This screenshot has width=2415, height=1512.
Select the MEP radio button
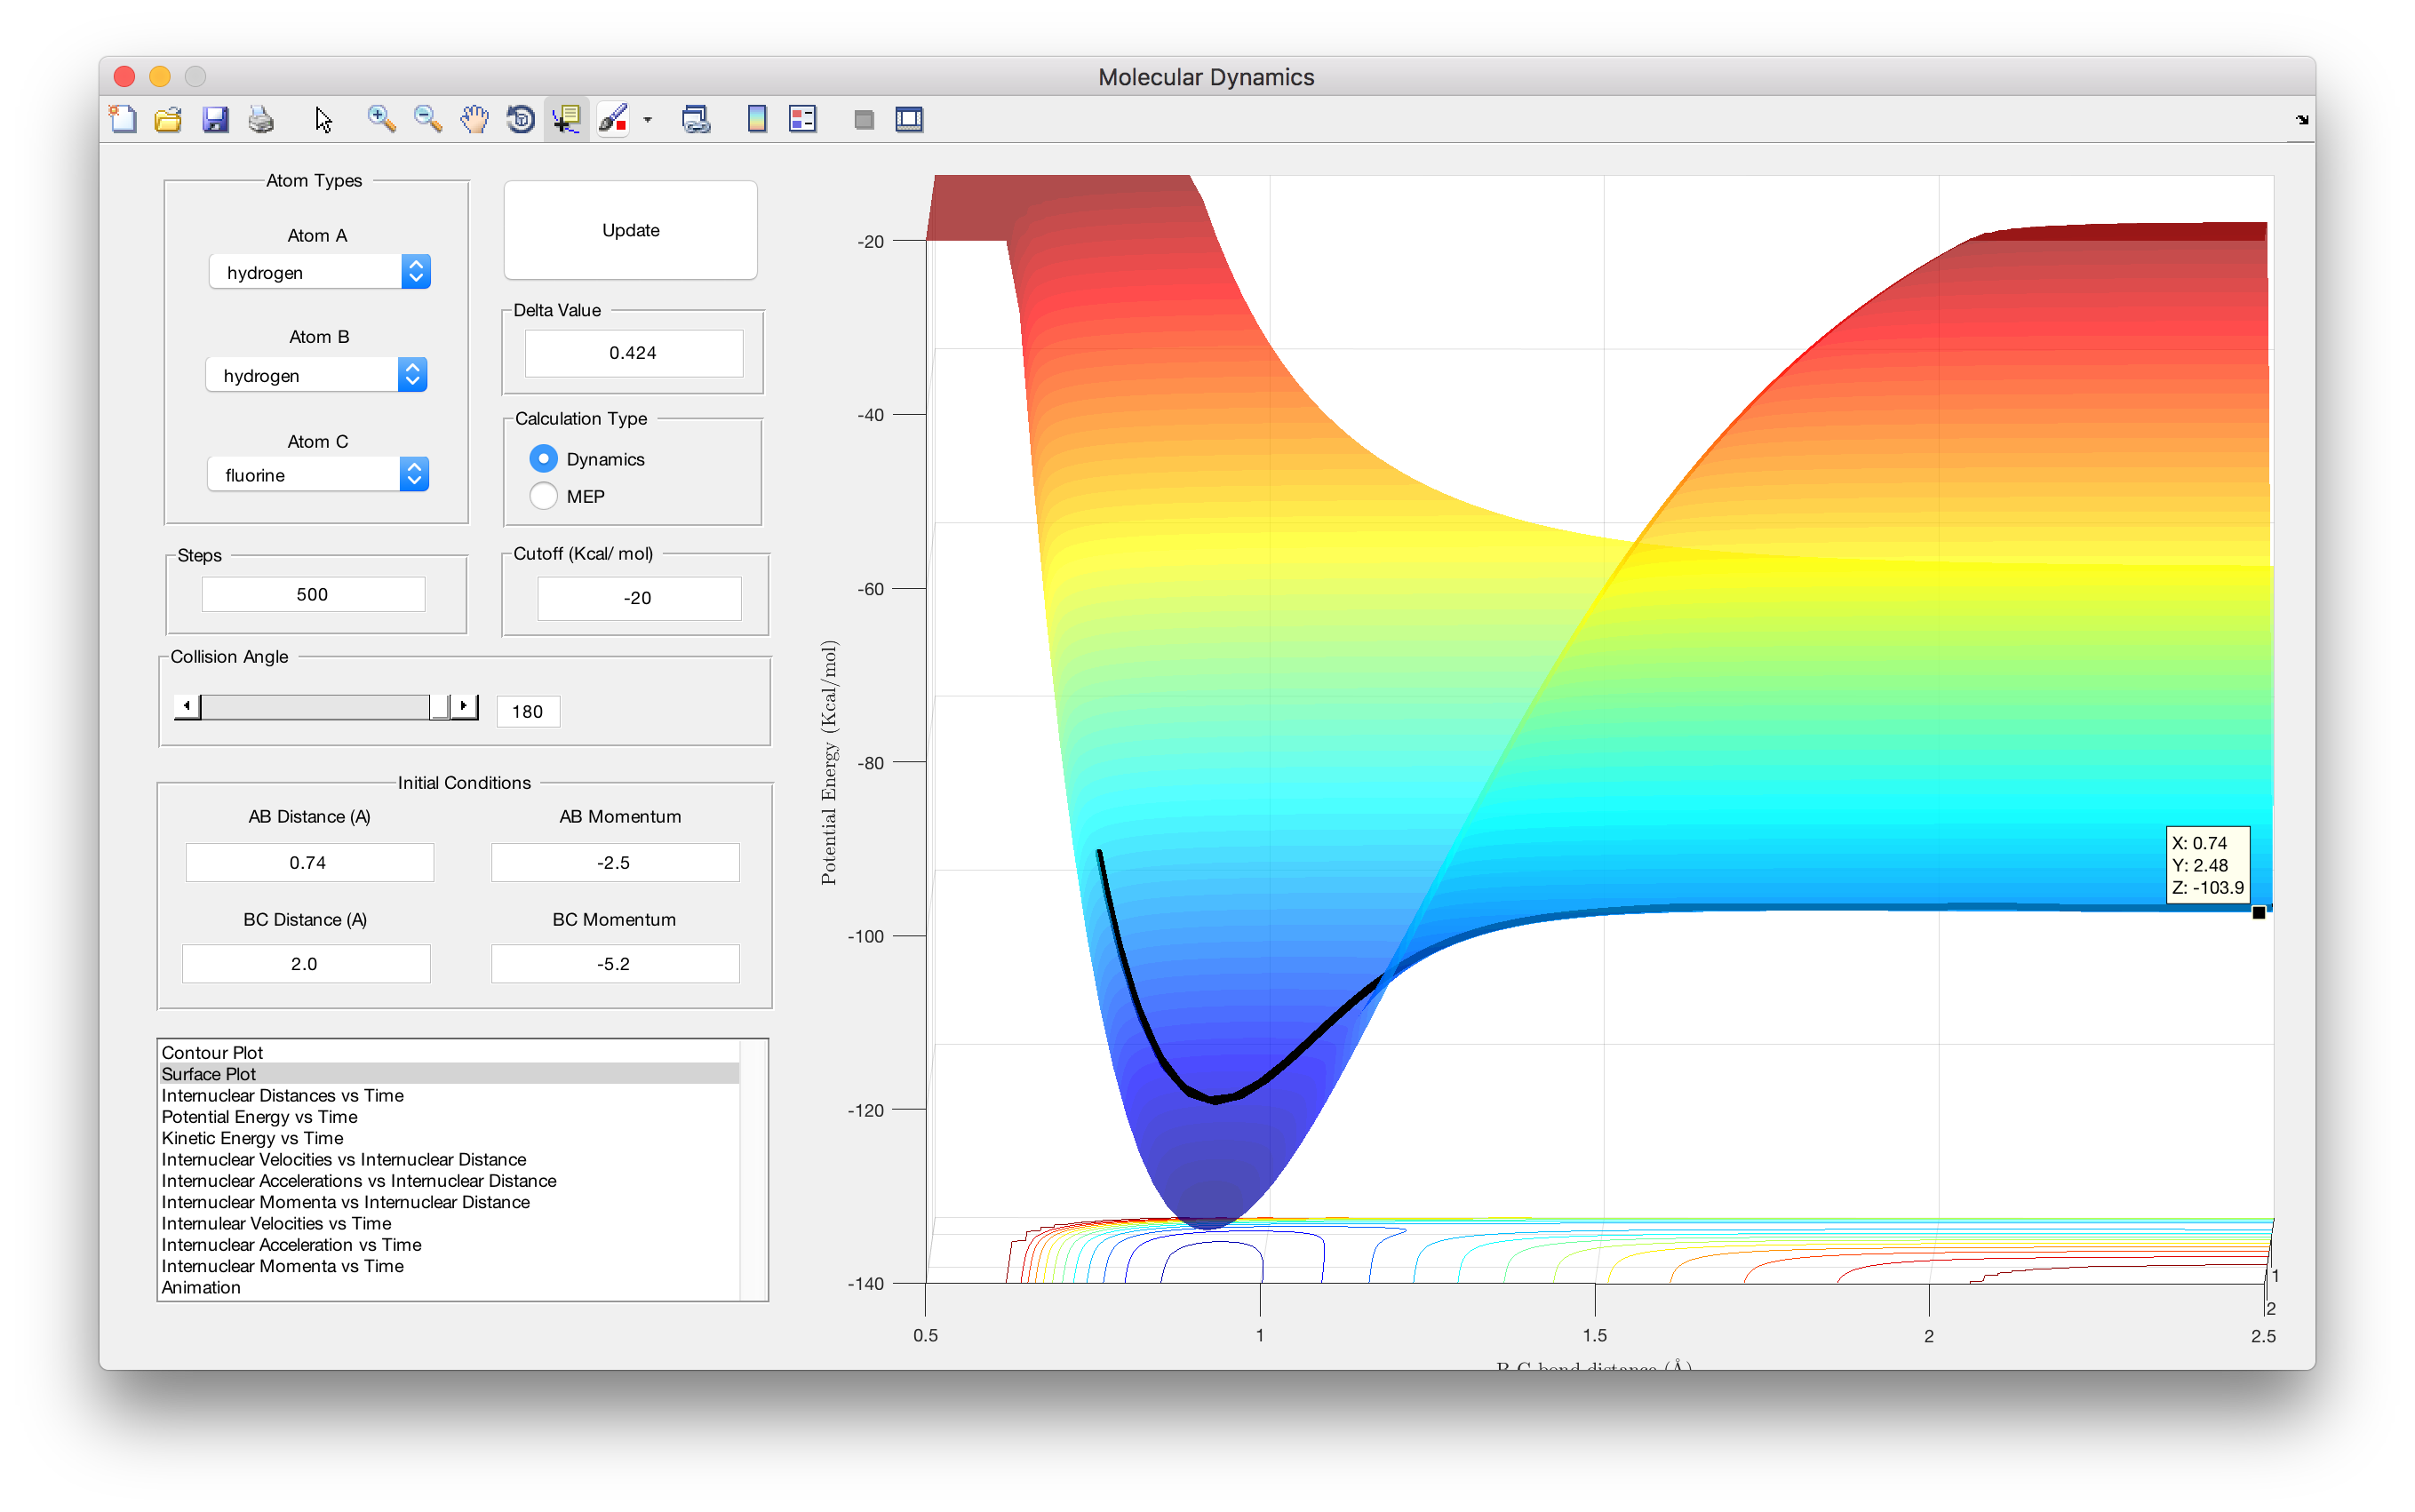543,496
